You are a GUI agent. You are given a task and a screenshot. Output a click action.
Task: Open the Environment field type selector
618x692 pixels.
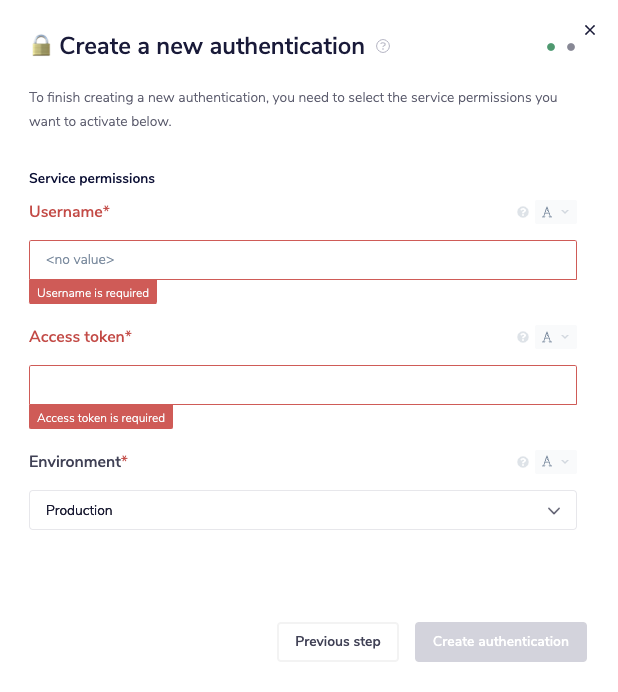(555, 462)
